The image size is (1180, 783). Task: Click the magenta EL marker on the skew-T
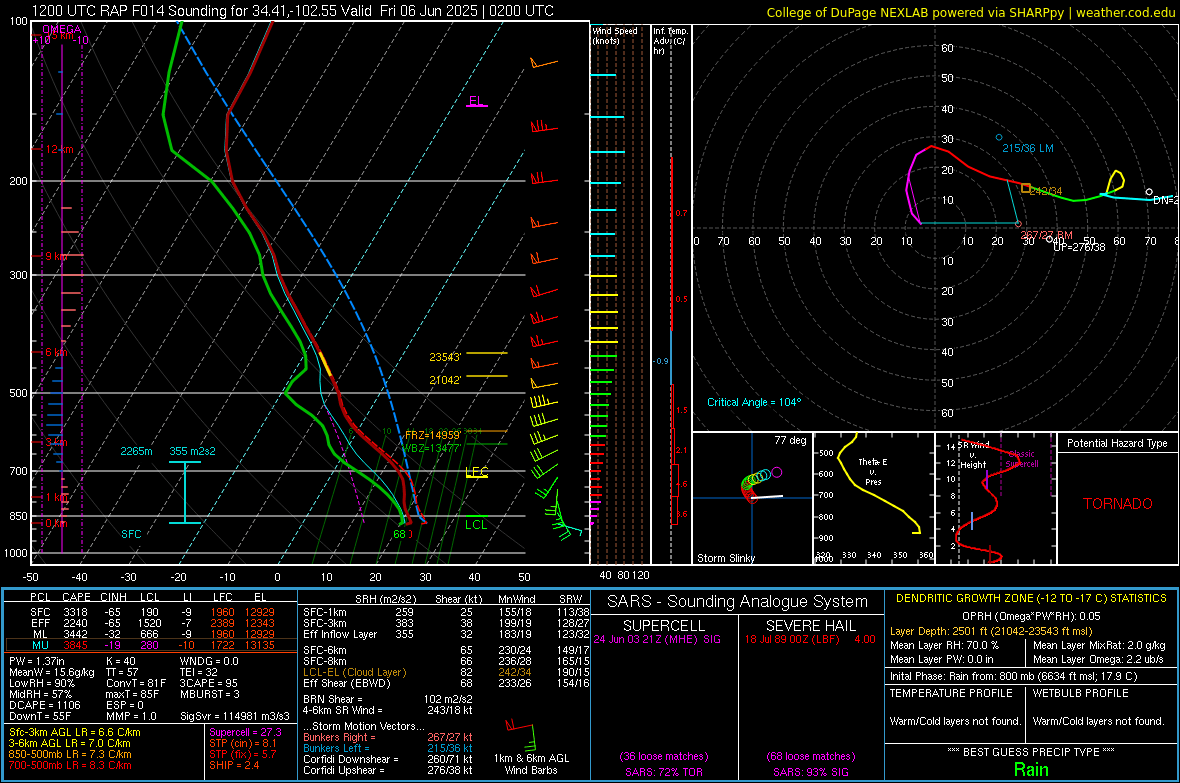click(x=476, y=101)
